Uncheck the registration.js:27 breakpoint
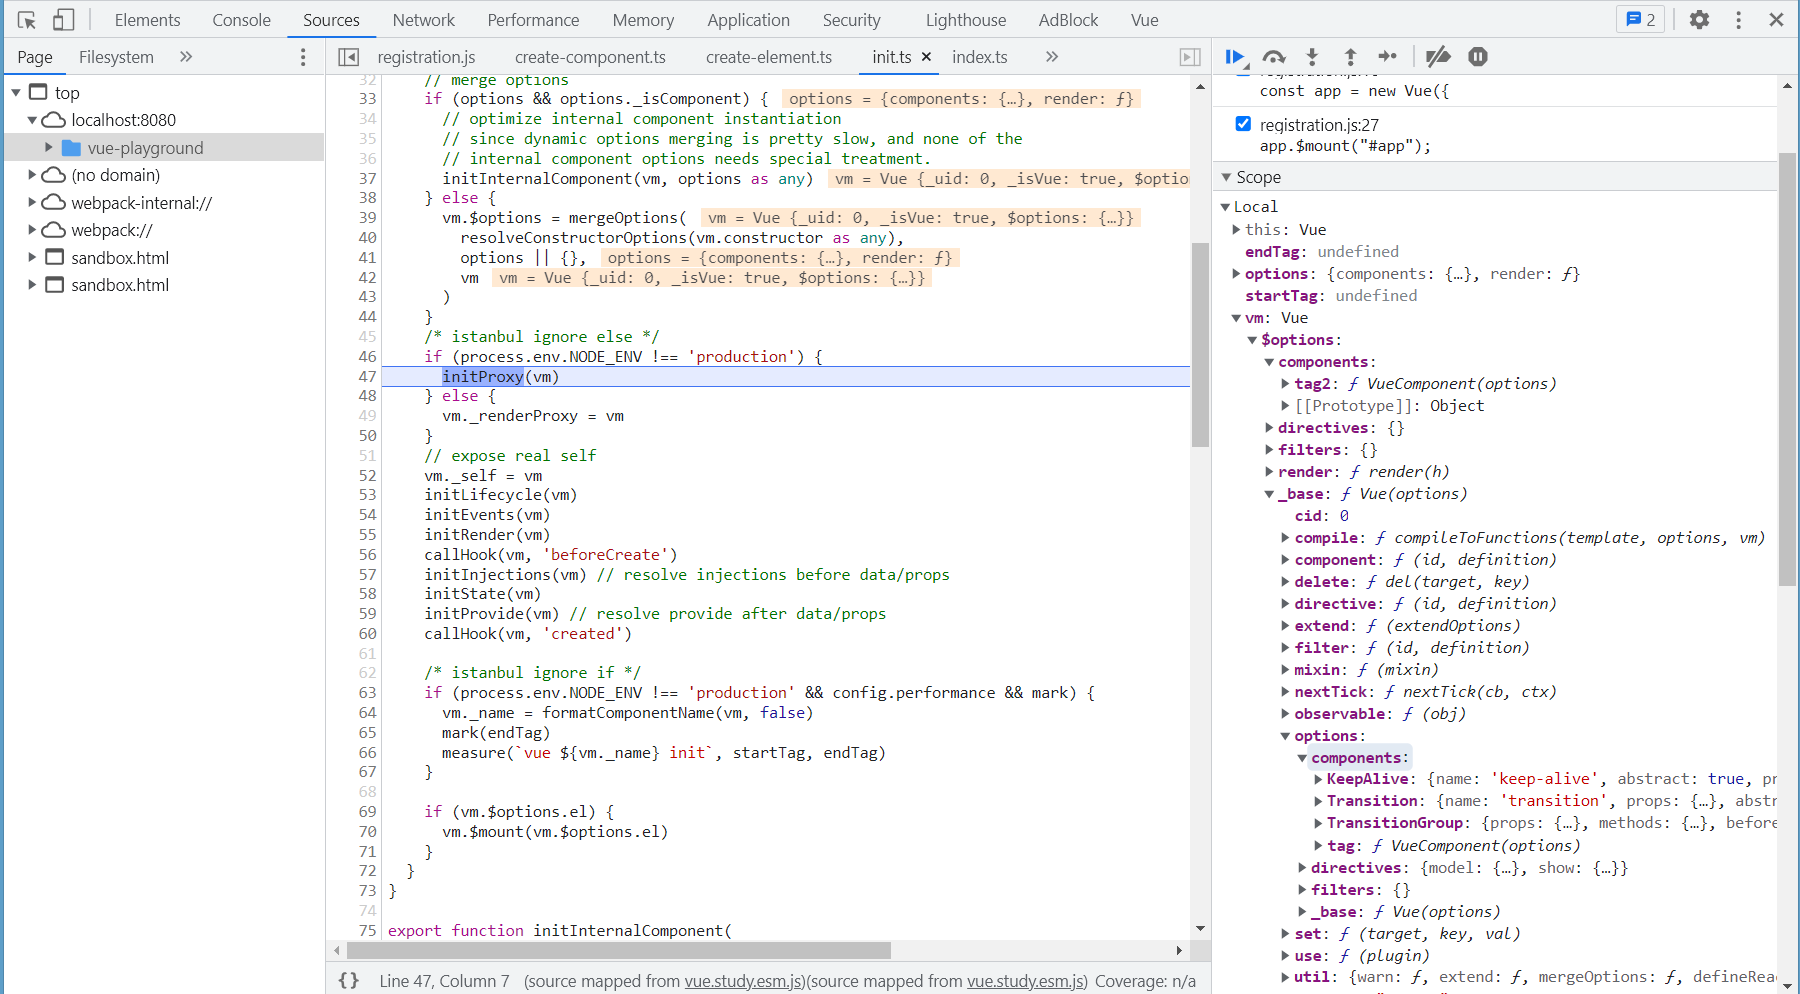1800x994 pixels. pos(1243,124)
